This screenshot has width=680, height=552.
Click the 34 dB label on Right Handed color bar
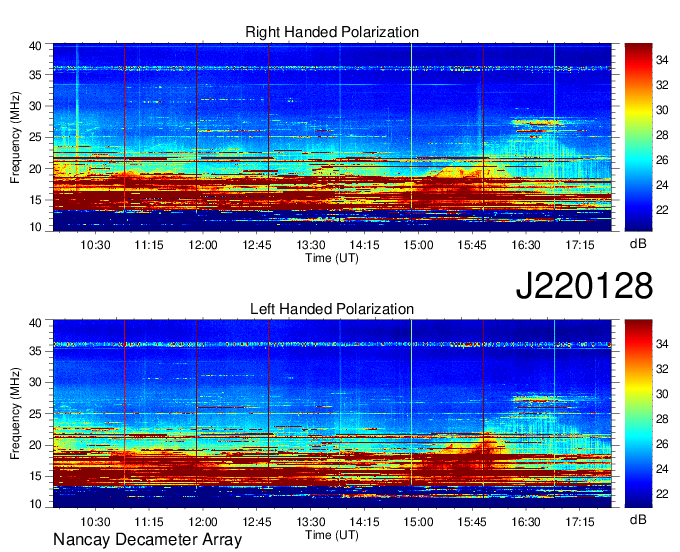[x=662, y=60]
